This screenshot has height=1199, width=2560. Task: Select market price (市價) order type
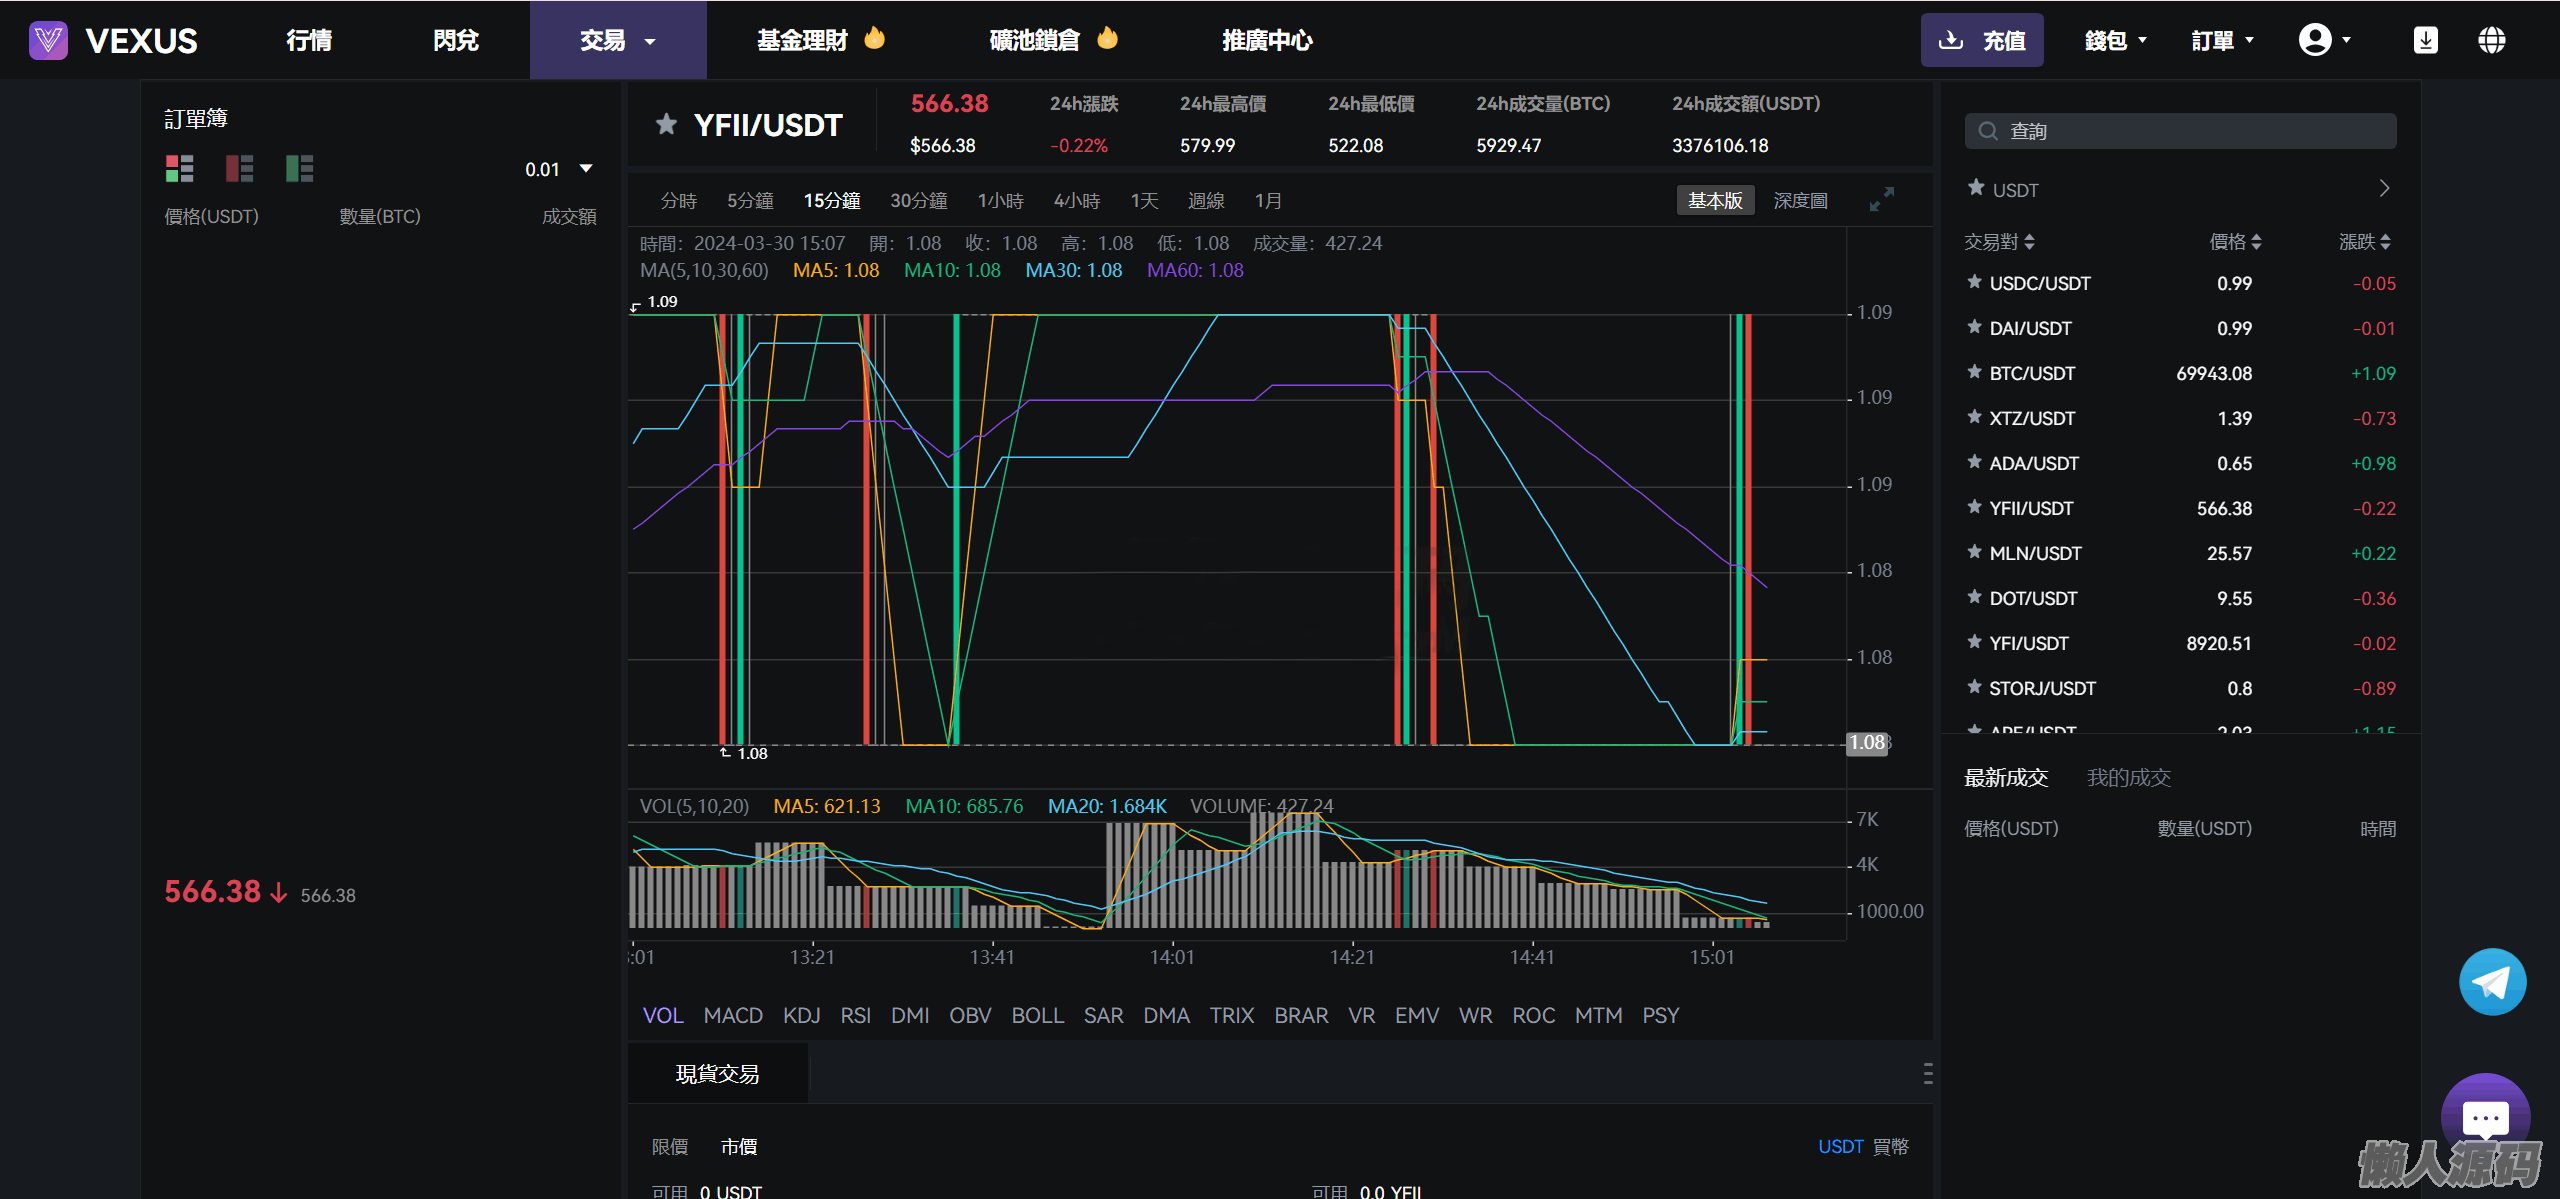click(x=739, y=1146)
